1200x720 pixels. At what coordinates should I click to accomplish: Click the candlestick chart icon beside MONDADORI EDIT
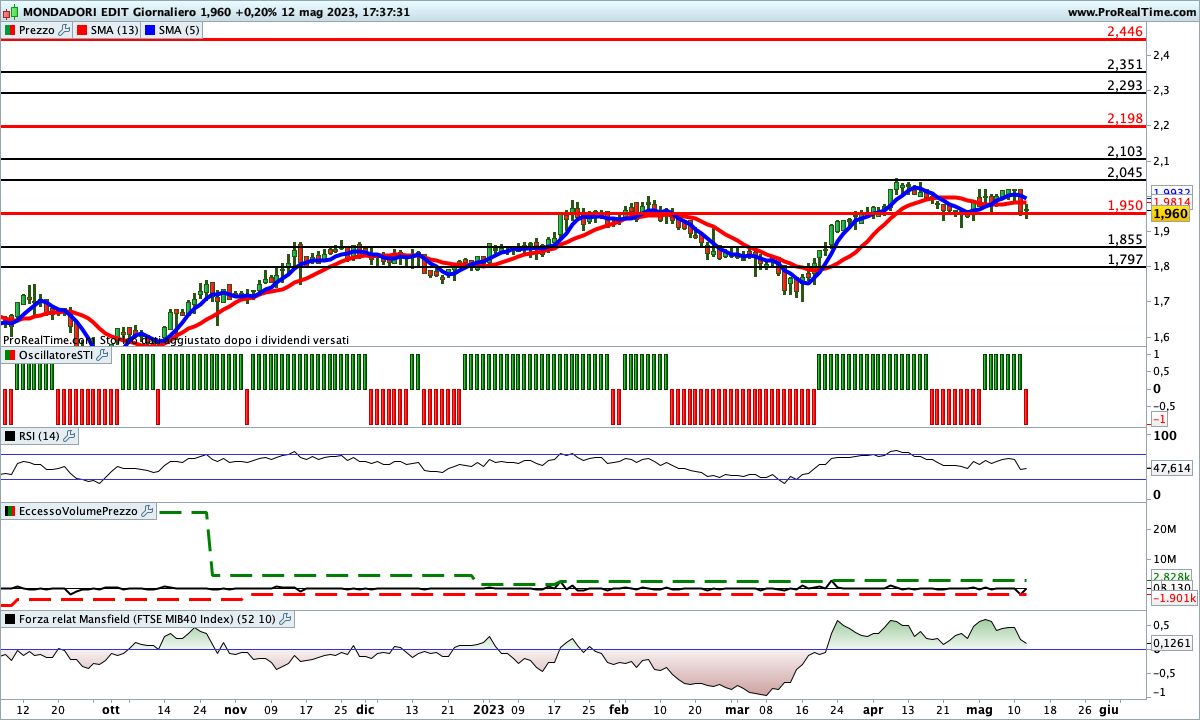9,12
